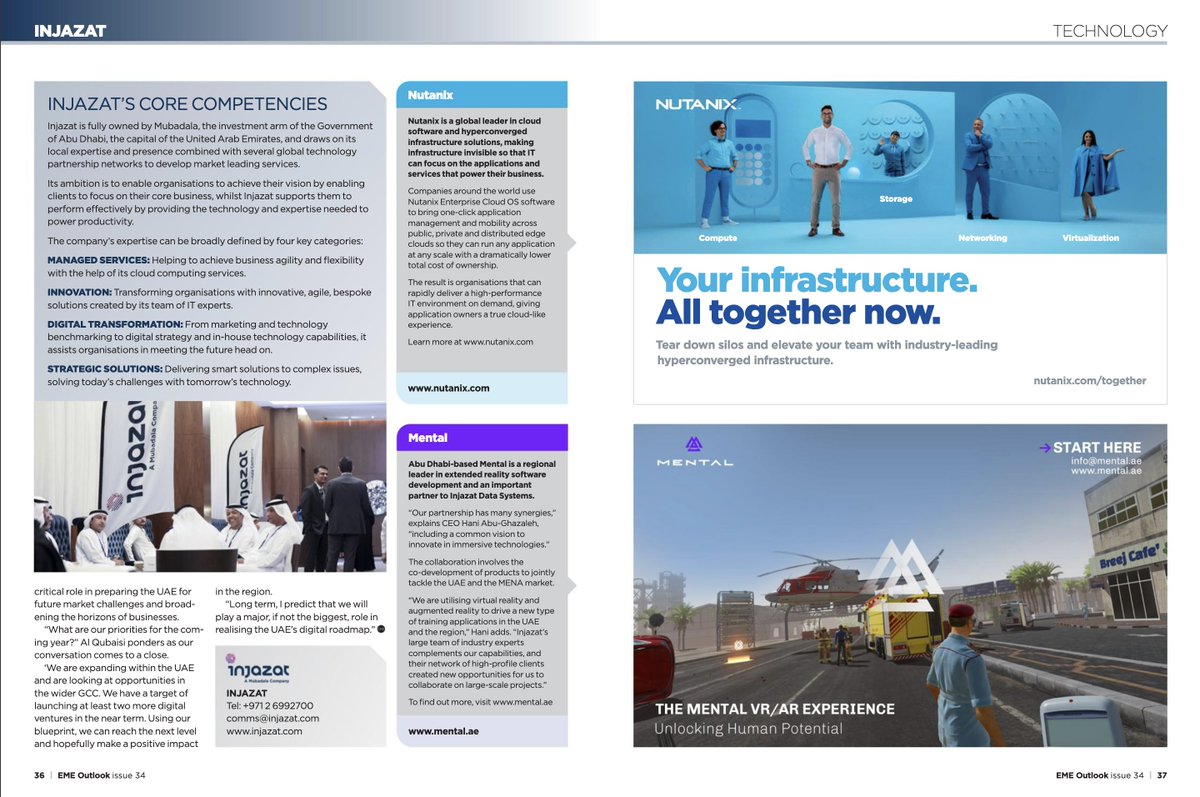Open www.mental.ae under START HERE
Screen dimensions: 1200x797
(1106, 471)
